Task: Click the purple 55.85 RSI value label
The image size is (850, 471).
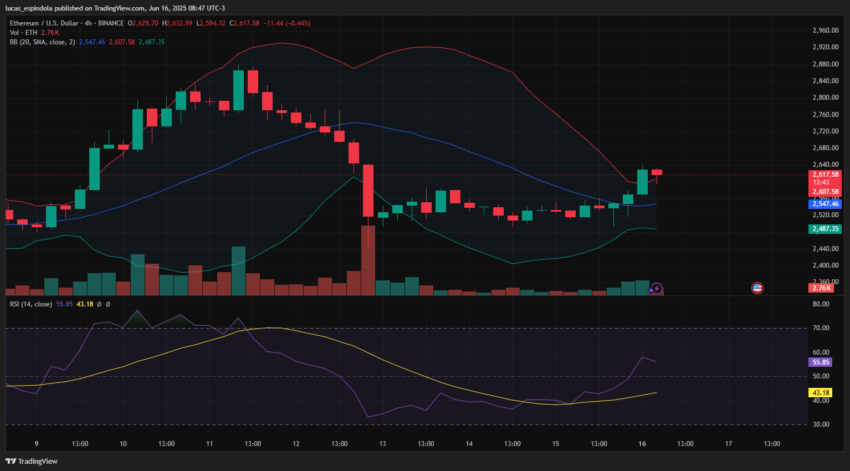Action: tap(820, 362)
